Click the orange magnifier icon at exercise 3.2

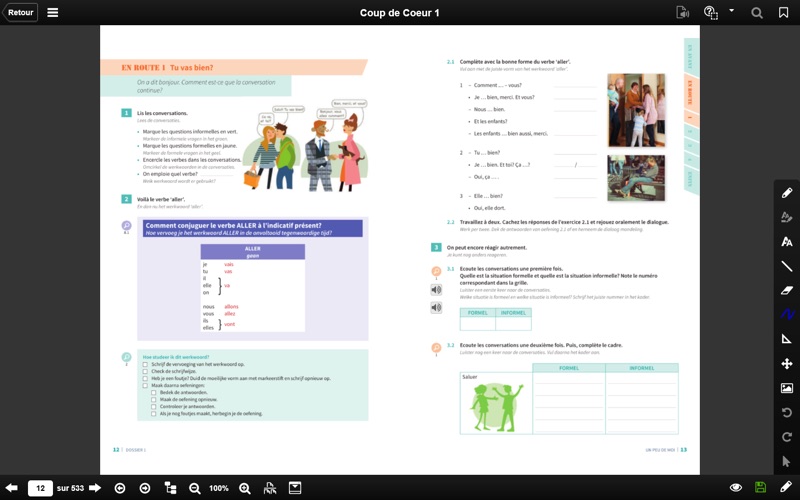click(436, 347)
